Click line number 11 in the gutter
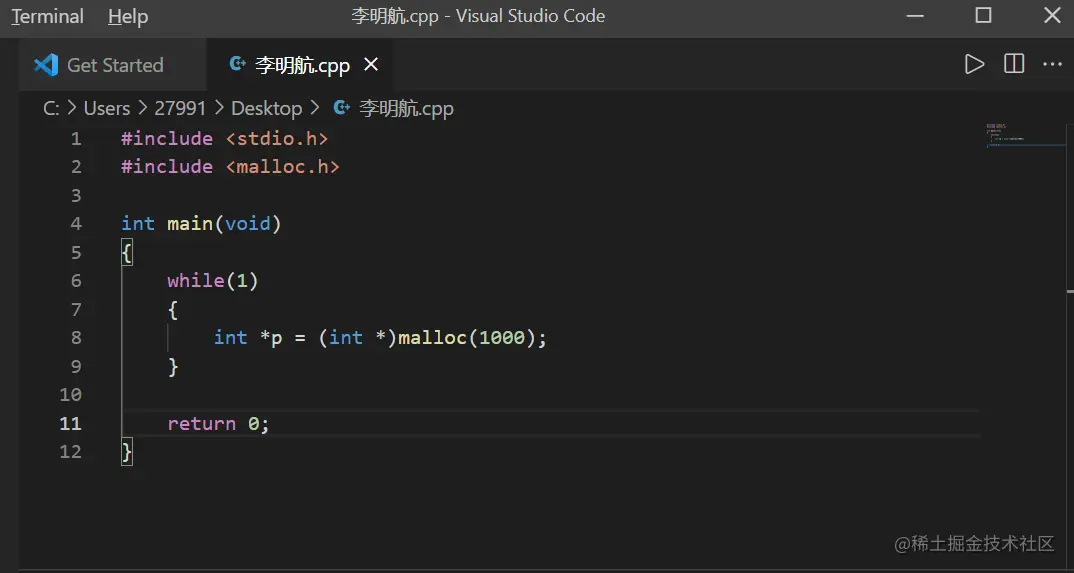 click(71, 423)
